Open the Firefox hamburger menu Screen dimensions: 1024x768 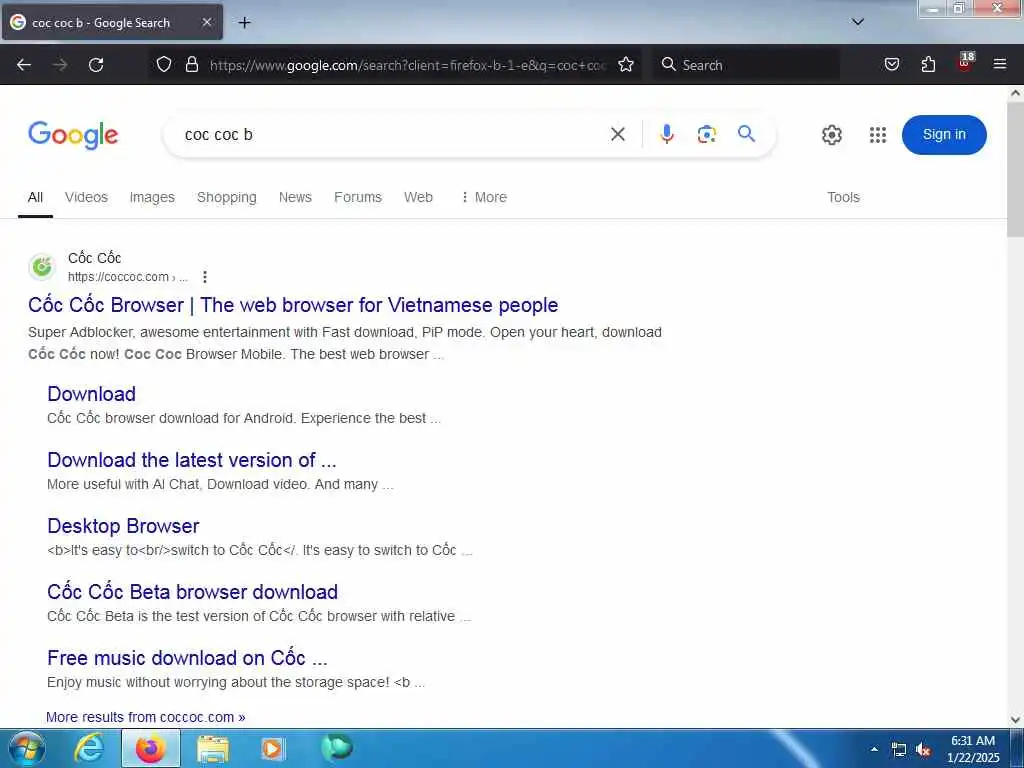999,64
